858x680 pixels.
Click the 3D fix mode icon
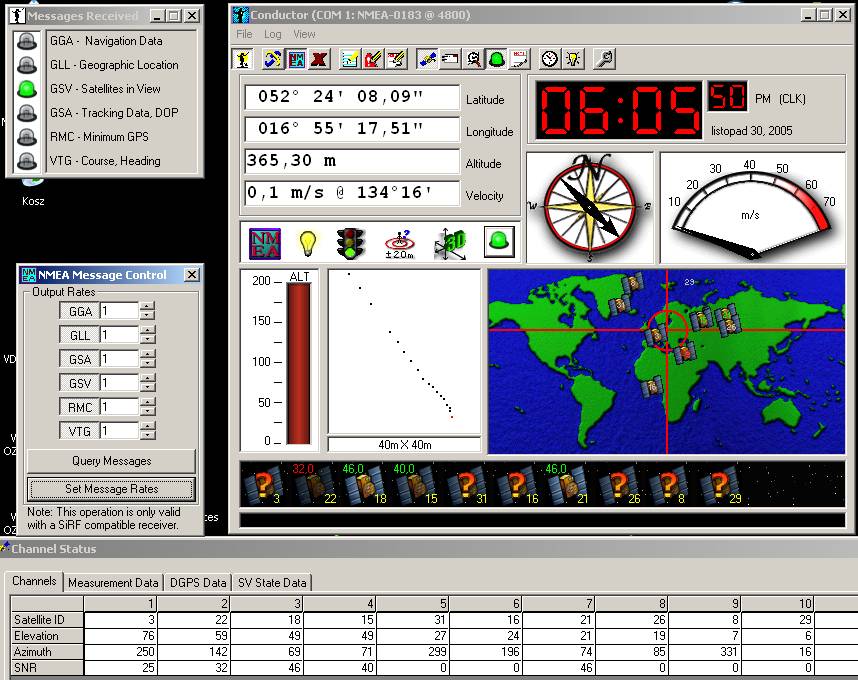point(449,243)
